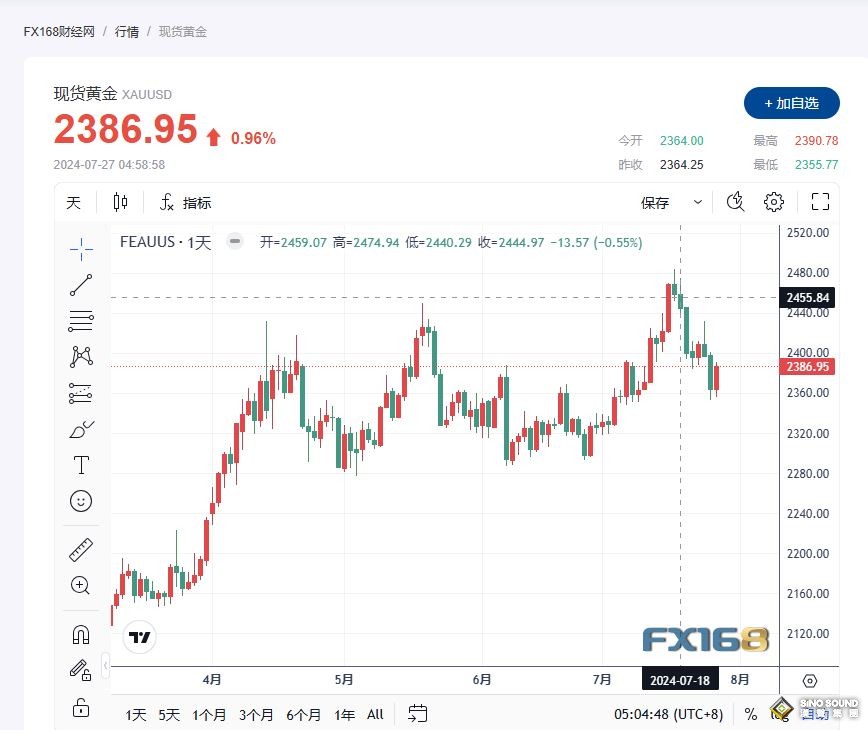Select the XABCD pattern tool
Image resolution: width=868 pixels, height=730 pixels.
(81, 357)
